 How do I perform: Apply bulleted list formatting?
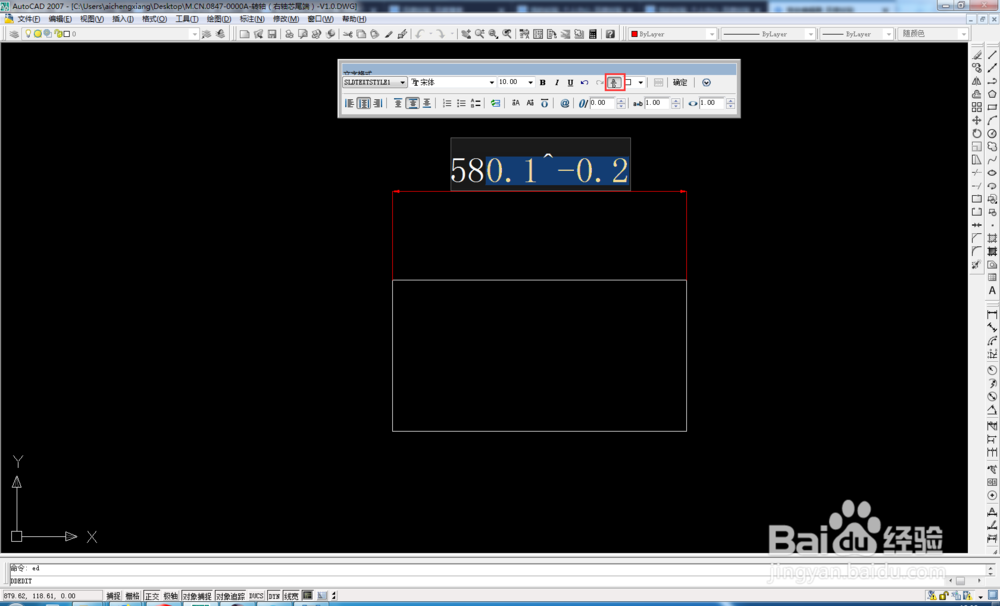click(x=461, y=103)
